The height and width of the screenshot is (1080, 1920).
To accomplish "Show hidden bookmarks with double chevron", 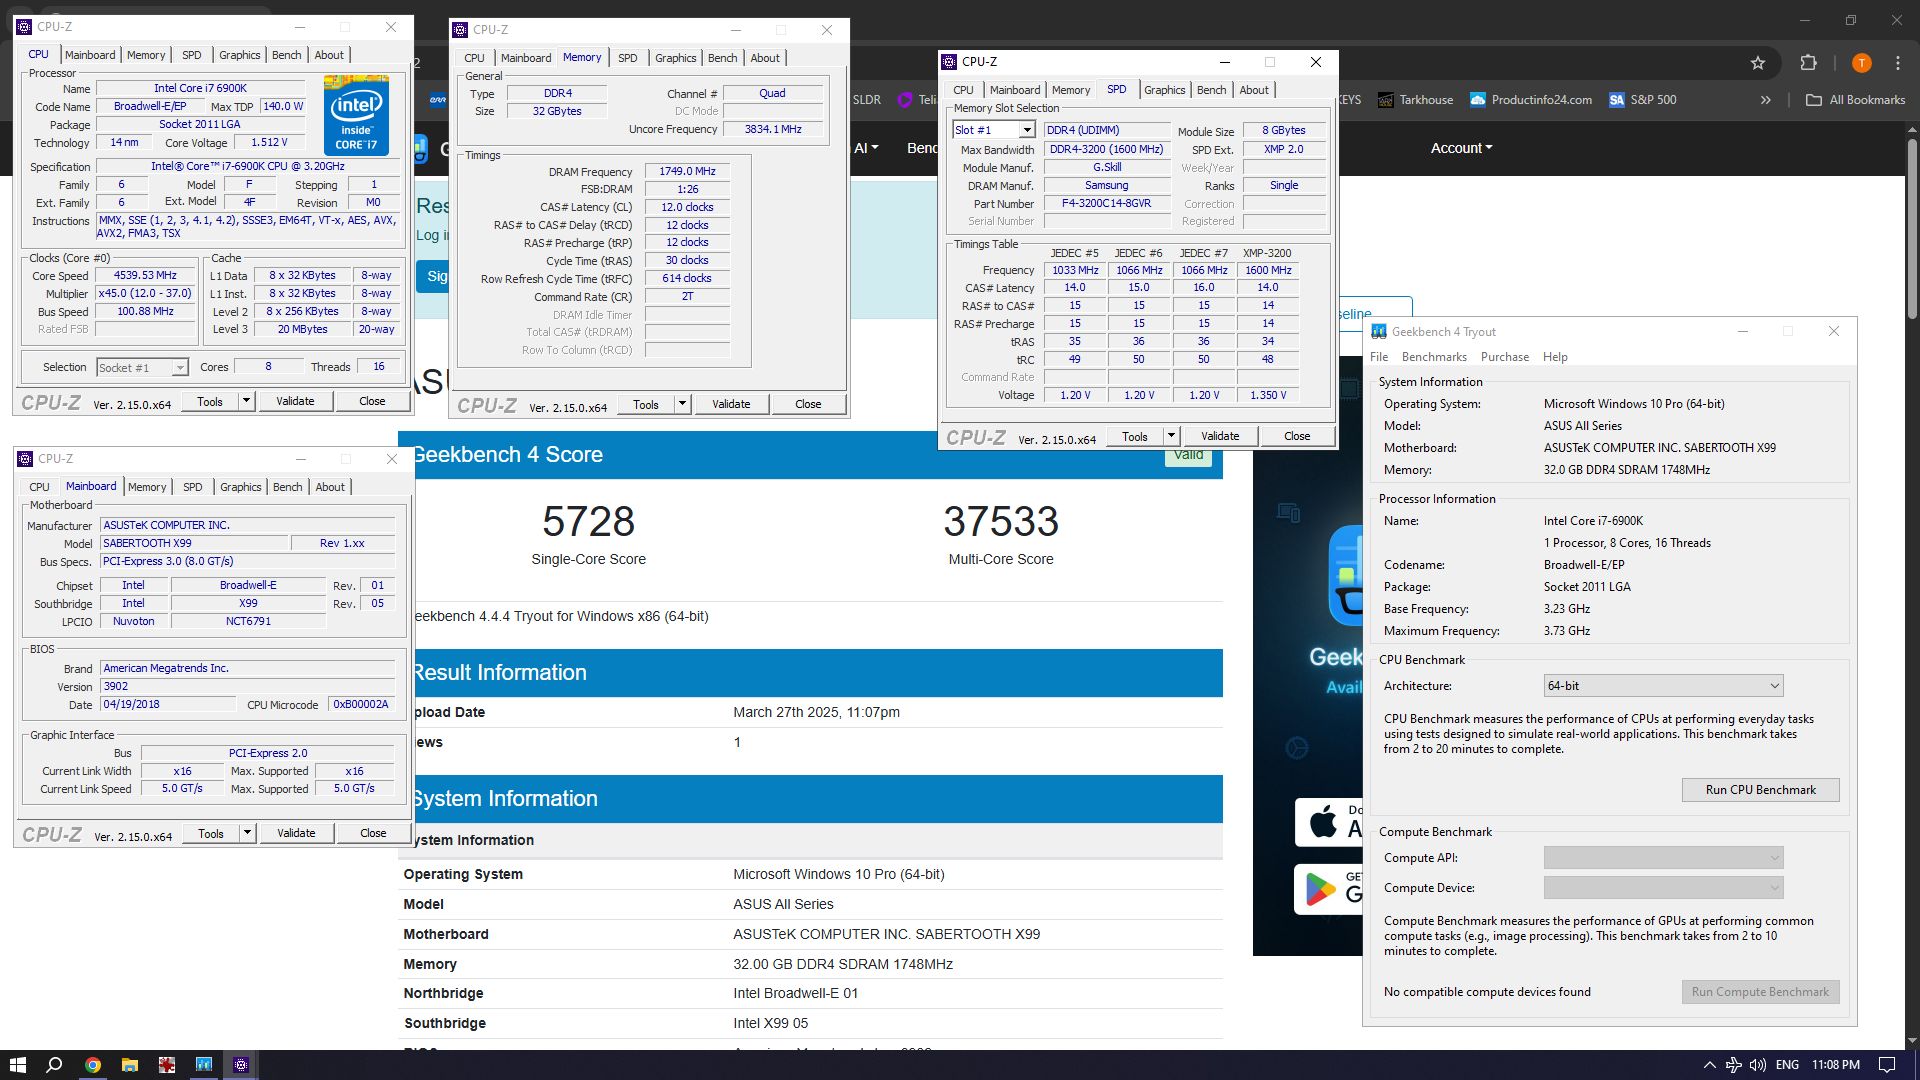I will [x=1766, y=100].
